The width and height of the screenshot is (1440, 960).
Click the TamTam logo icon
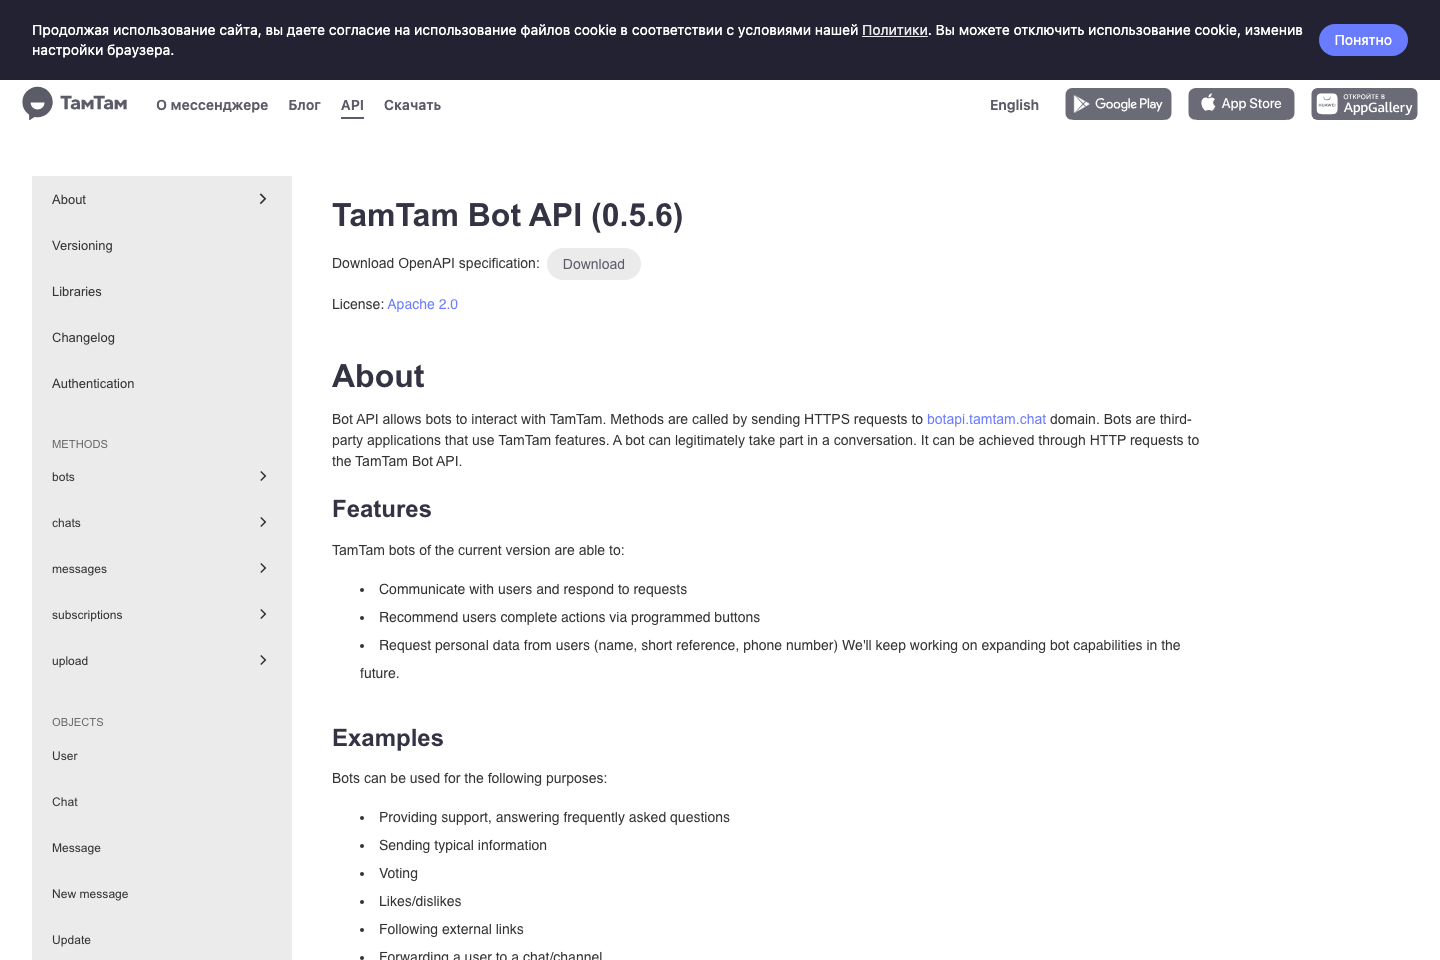click(x=38, y=103)
